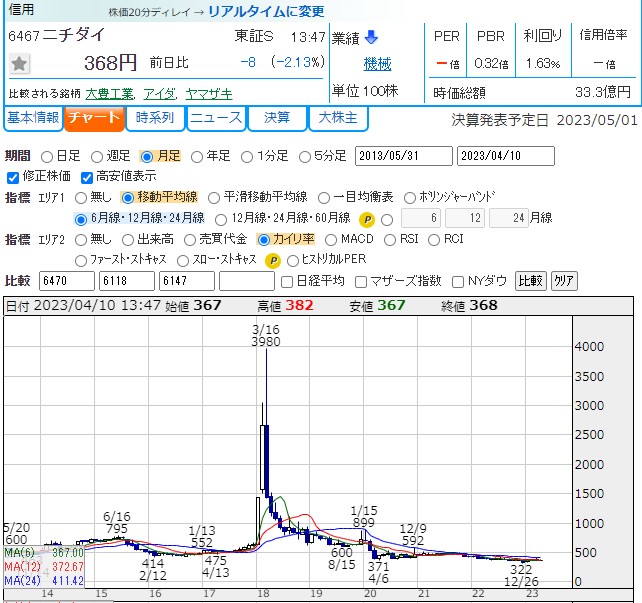The image size is (642, 603).
Task: Switch to the ニュース tab
Action: pyautogui.click(x=216, y=119)
